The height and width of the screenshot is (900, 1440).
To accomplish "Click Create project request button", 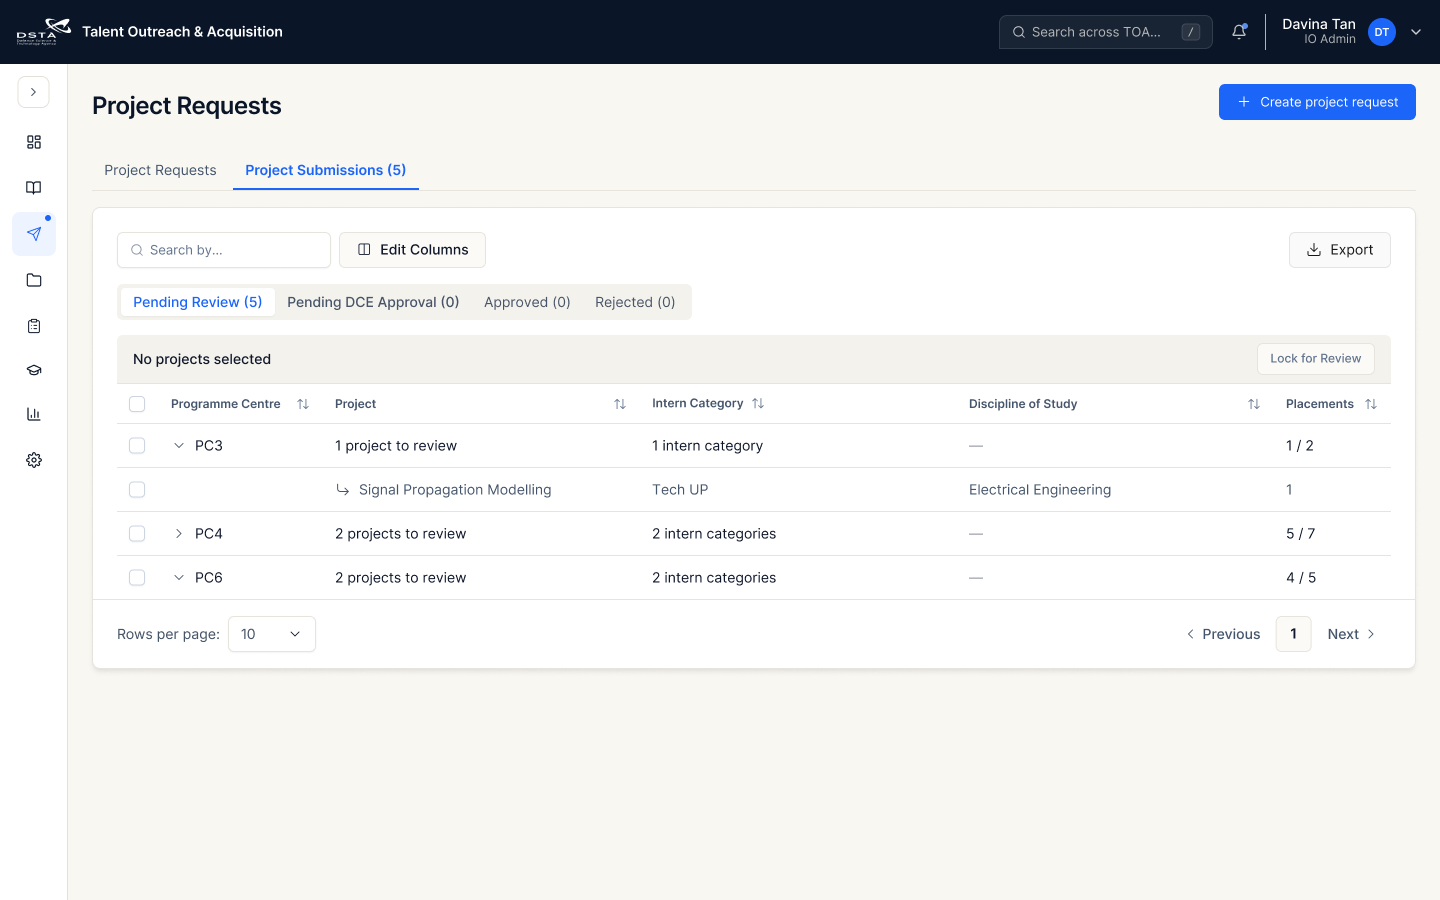I will (x=1317, y=102).
